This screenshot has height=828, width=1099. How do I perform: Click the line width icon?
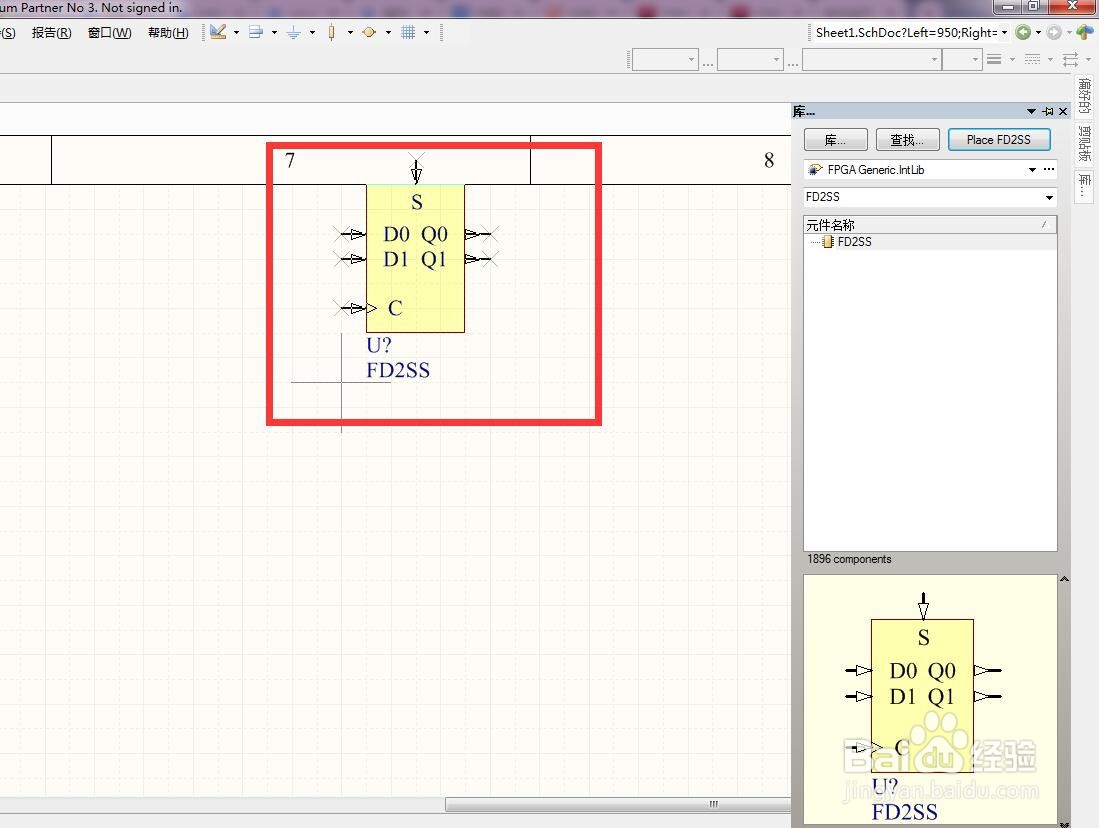click(x=994, y=60)
